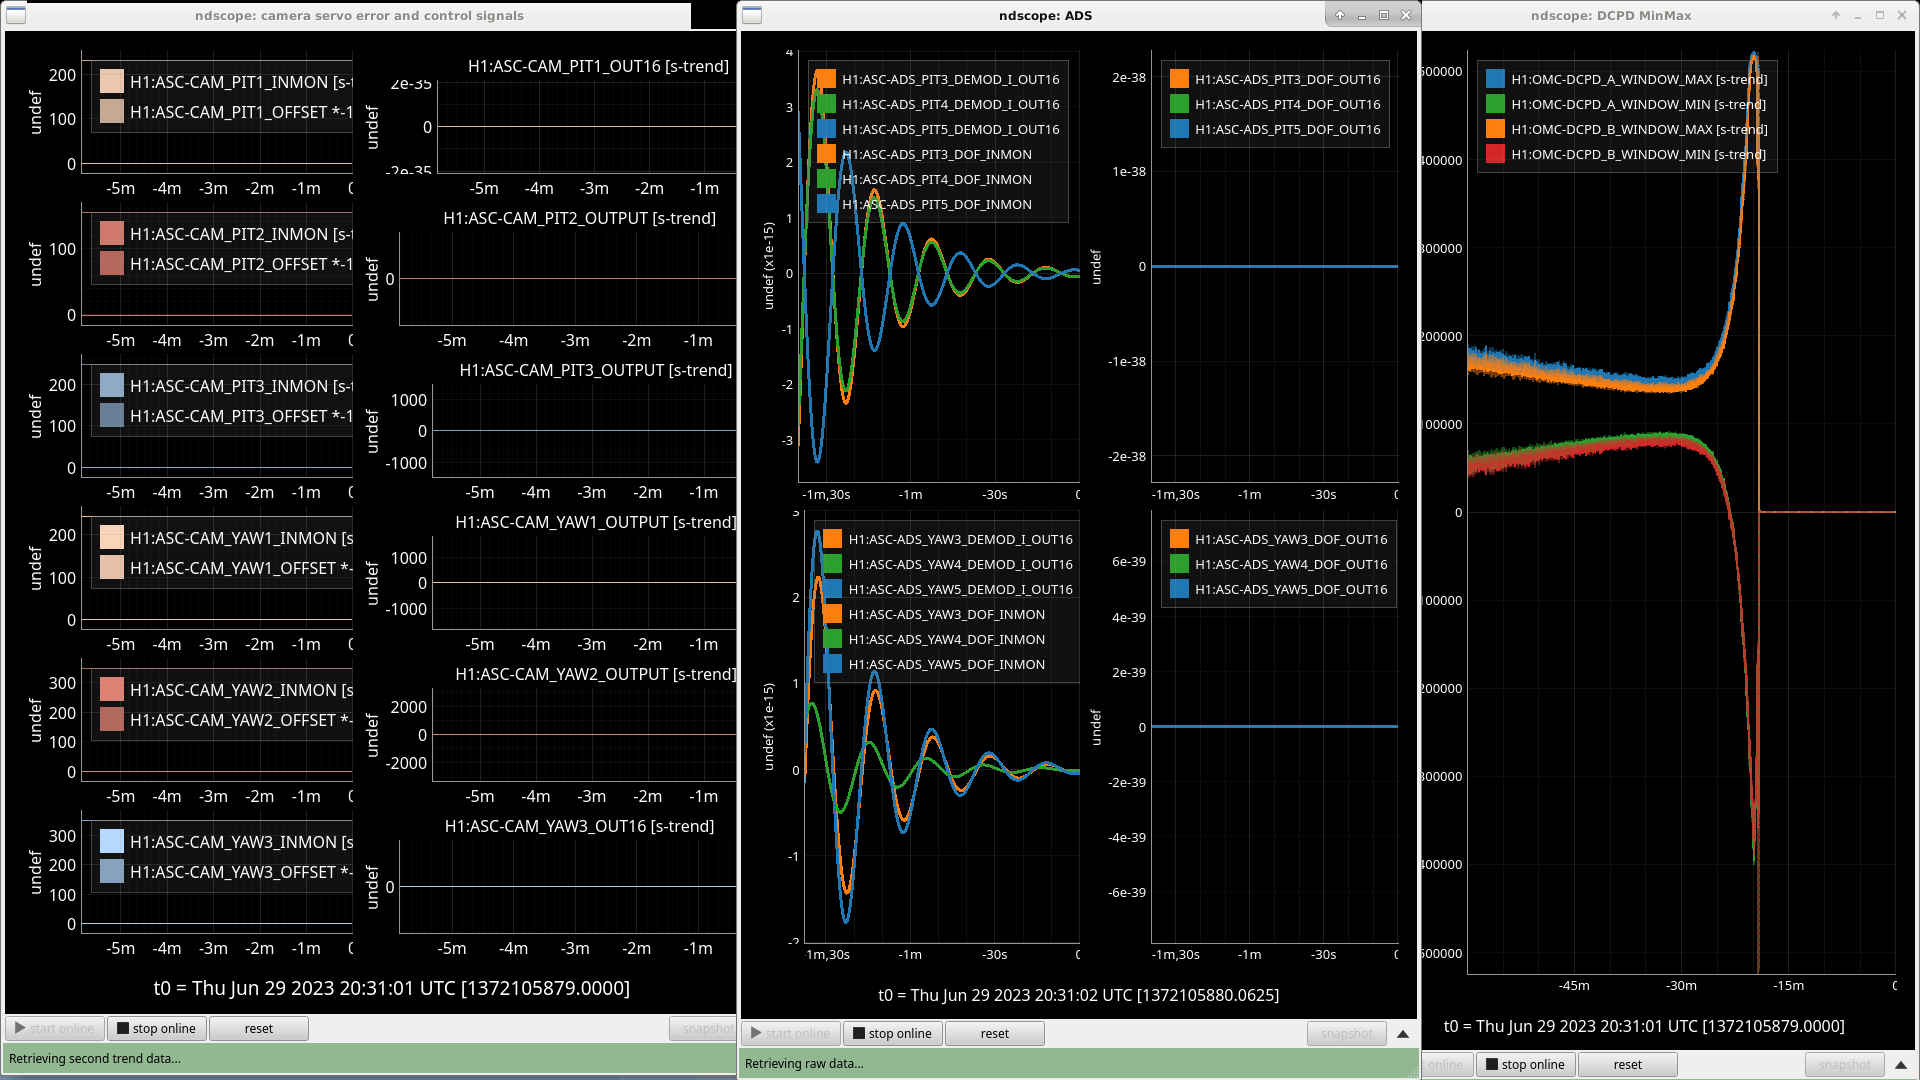This screenshot has width=1920, height=1080.
Task: Maximize the ADS window via title bar icon
Action: [1384, 15]
